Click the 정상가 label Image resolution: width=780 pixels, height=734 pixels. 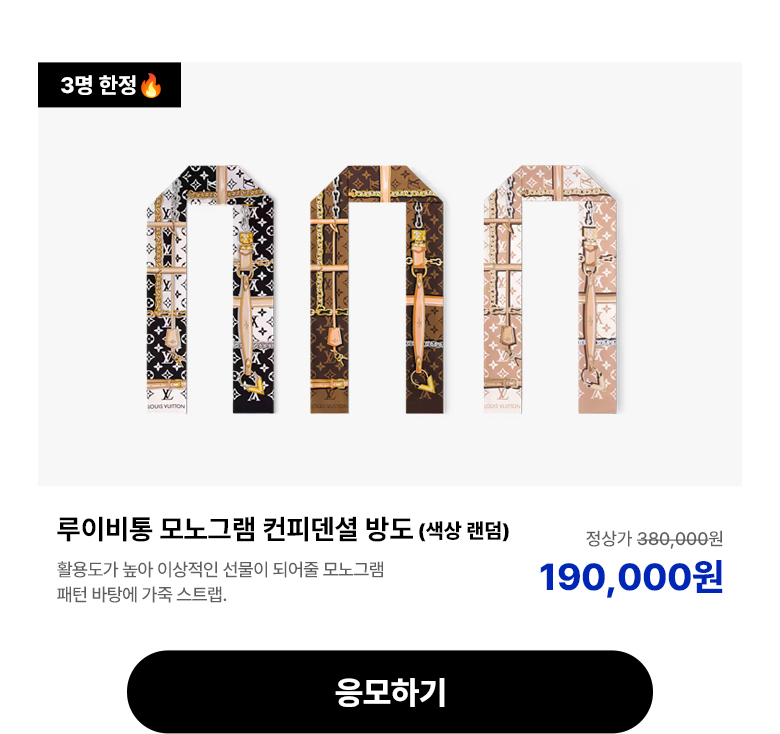608,539
